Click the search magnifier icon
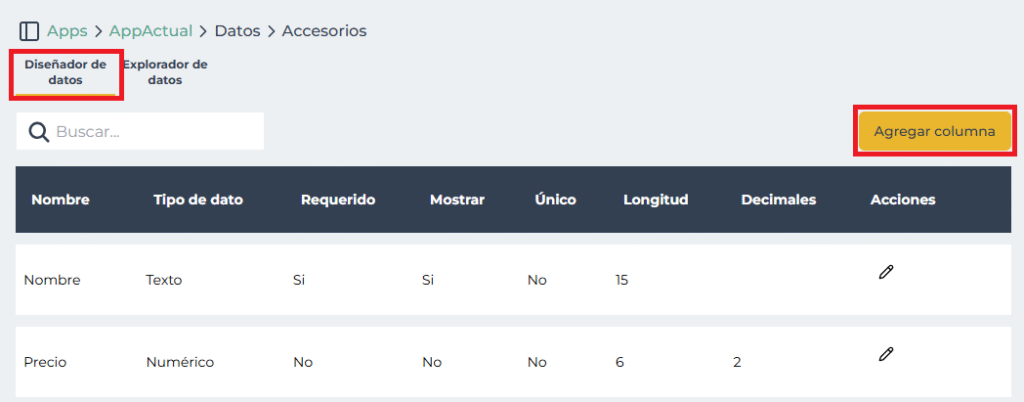 [x=39, y=132]
